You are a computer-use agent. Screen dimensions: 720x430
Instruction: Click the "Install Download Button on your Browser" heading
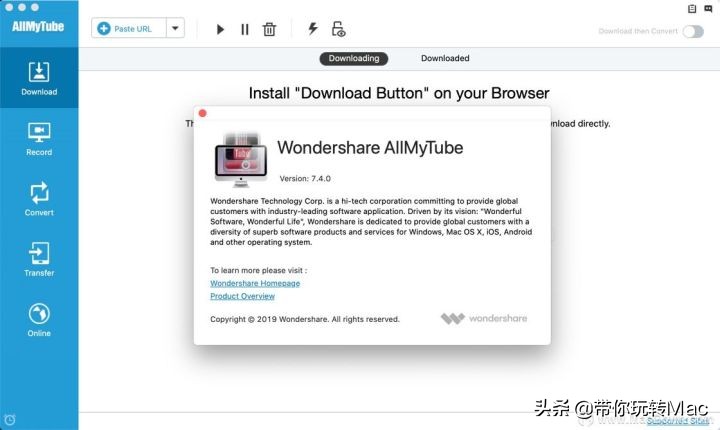399,93
